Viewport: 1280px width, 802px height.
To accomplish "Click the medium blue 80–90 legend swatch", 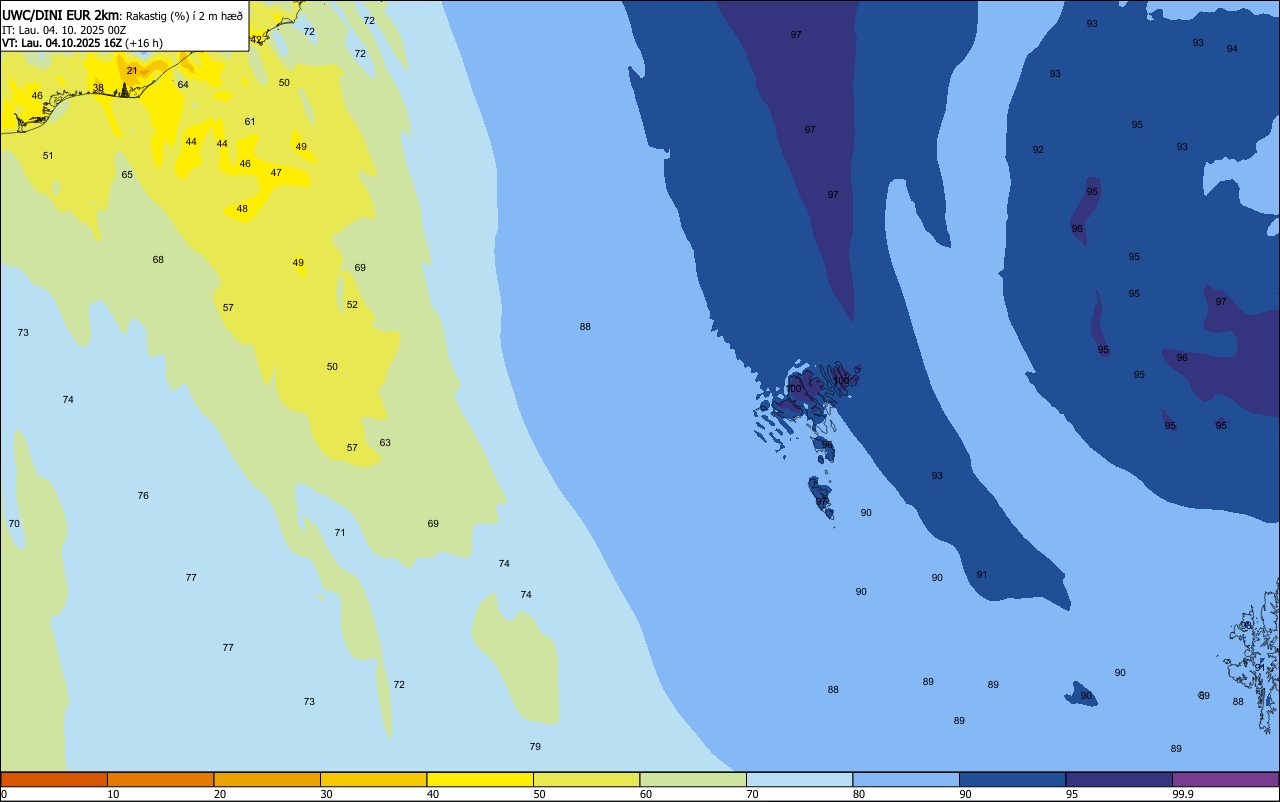I will pos(906,779).
